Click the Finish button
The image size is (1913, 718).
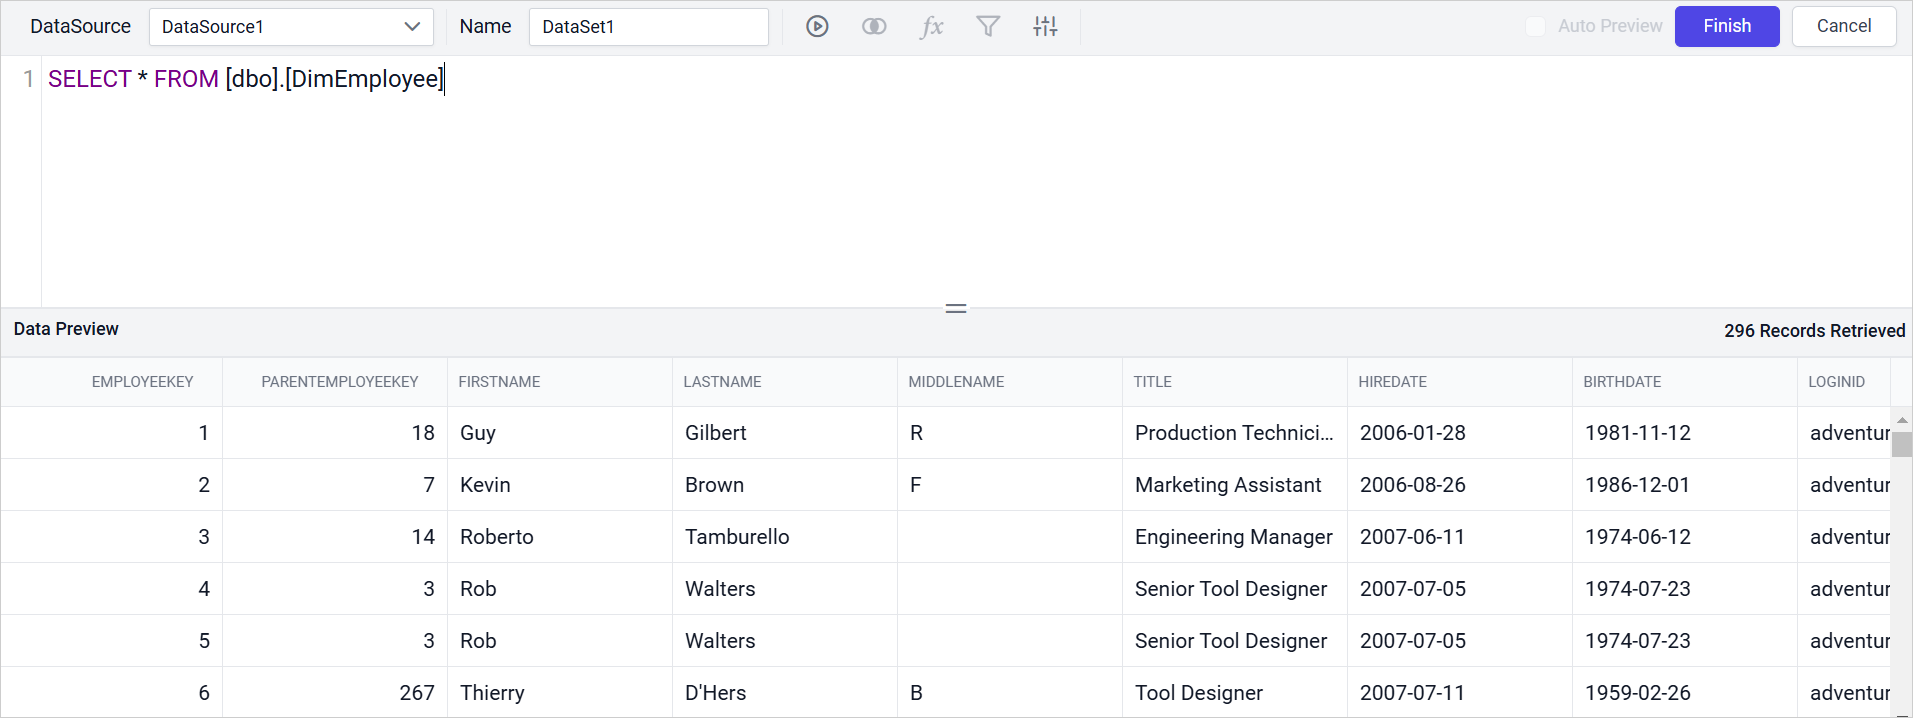[1726, 27]
